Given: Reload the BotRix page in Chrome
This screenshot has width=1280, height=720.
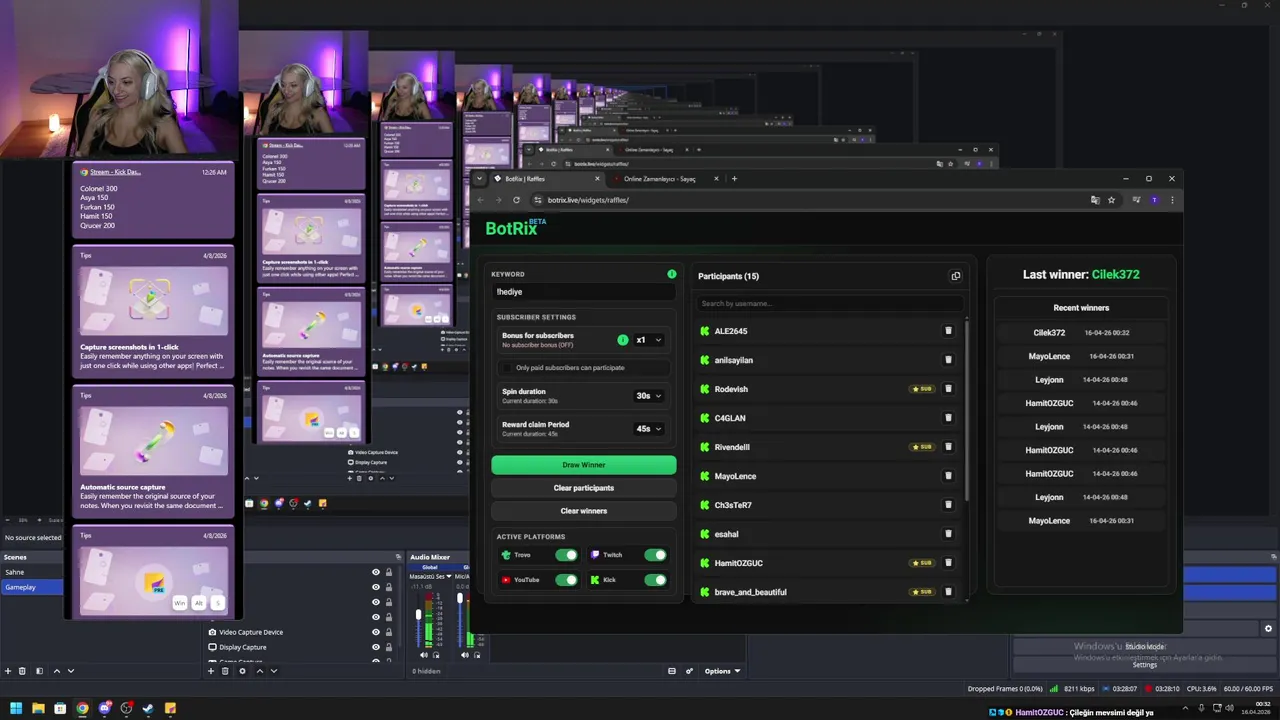Looking at the screenshot, I should click(x=516, y=200).
